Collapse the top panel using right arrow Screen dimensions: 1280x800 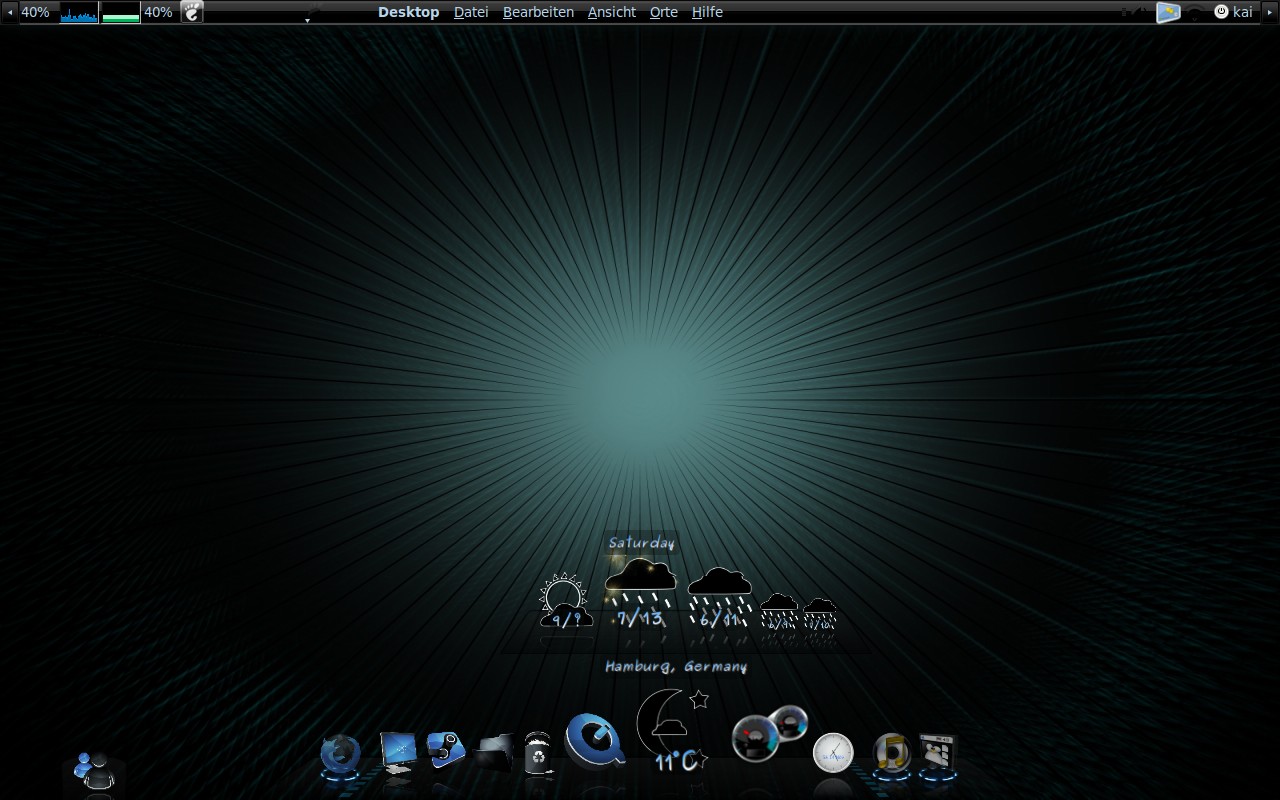(x=1268, y=12)
